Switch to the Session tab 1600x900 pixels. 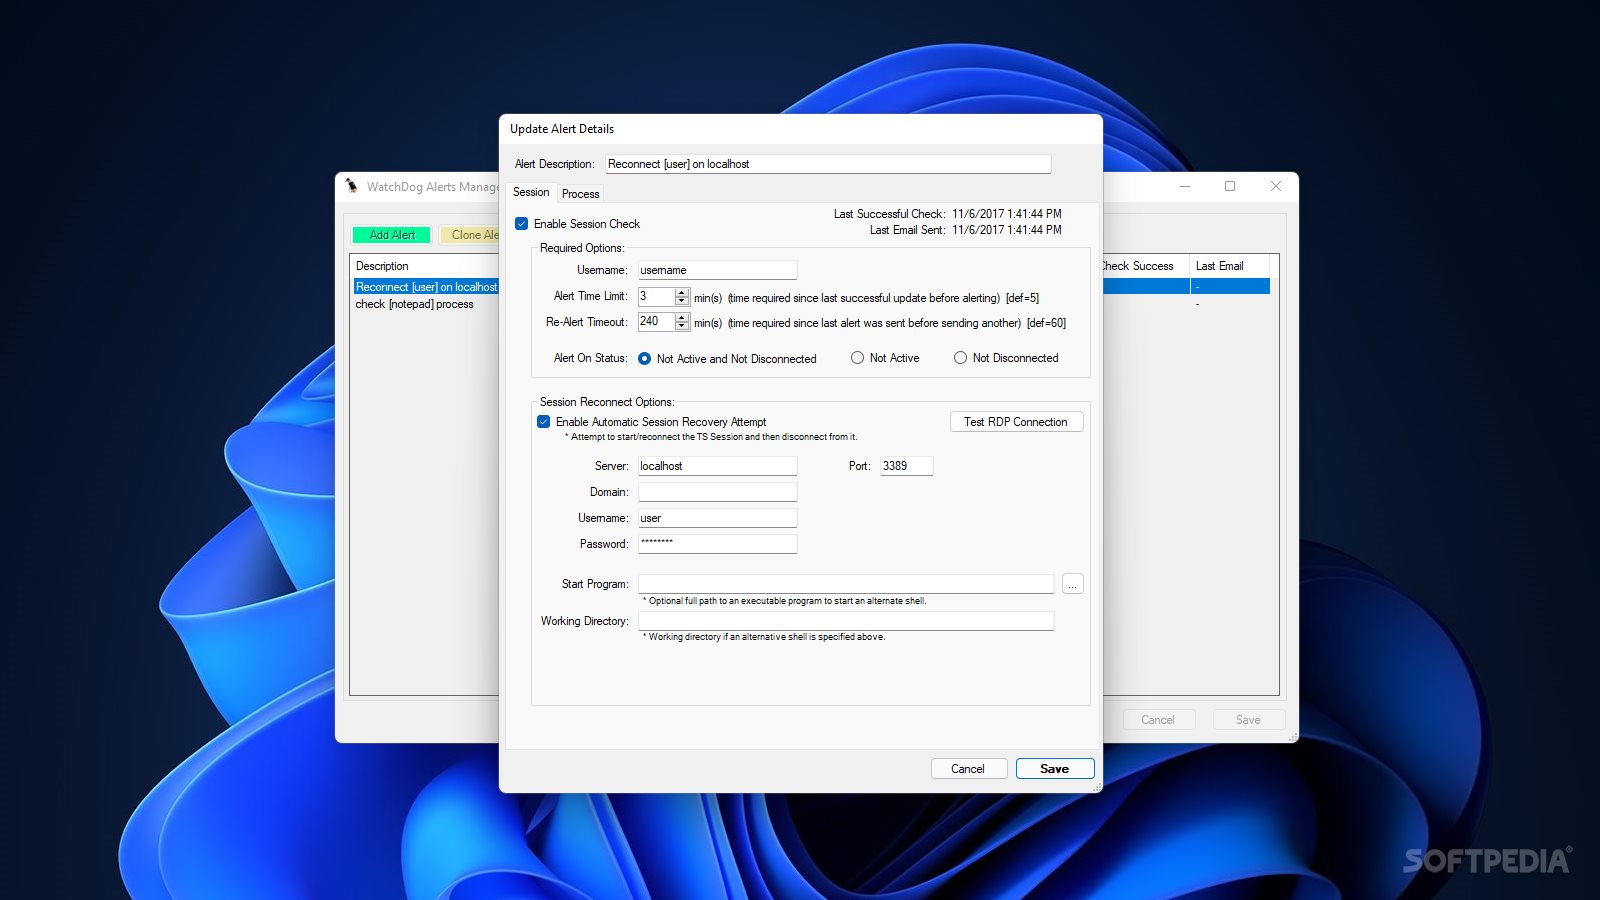[x=531, y=192]
